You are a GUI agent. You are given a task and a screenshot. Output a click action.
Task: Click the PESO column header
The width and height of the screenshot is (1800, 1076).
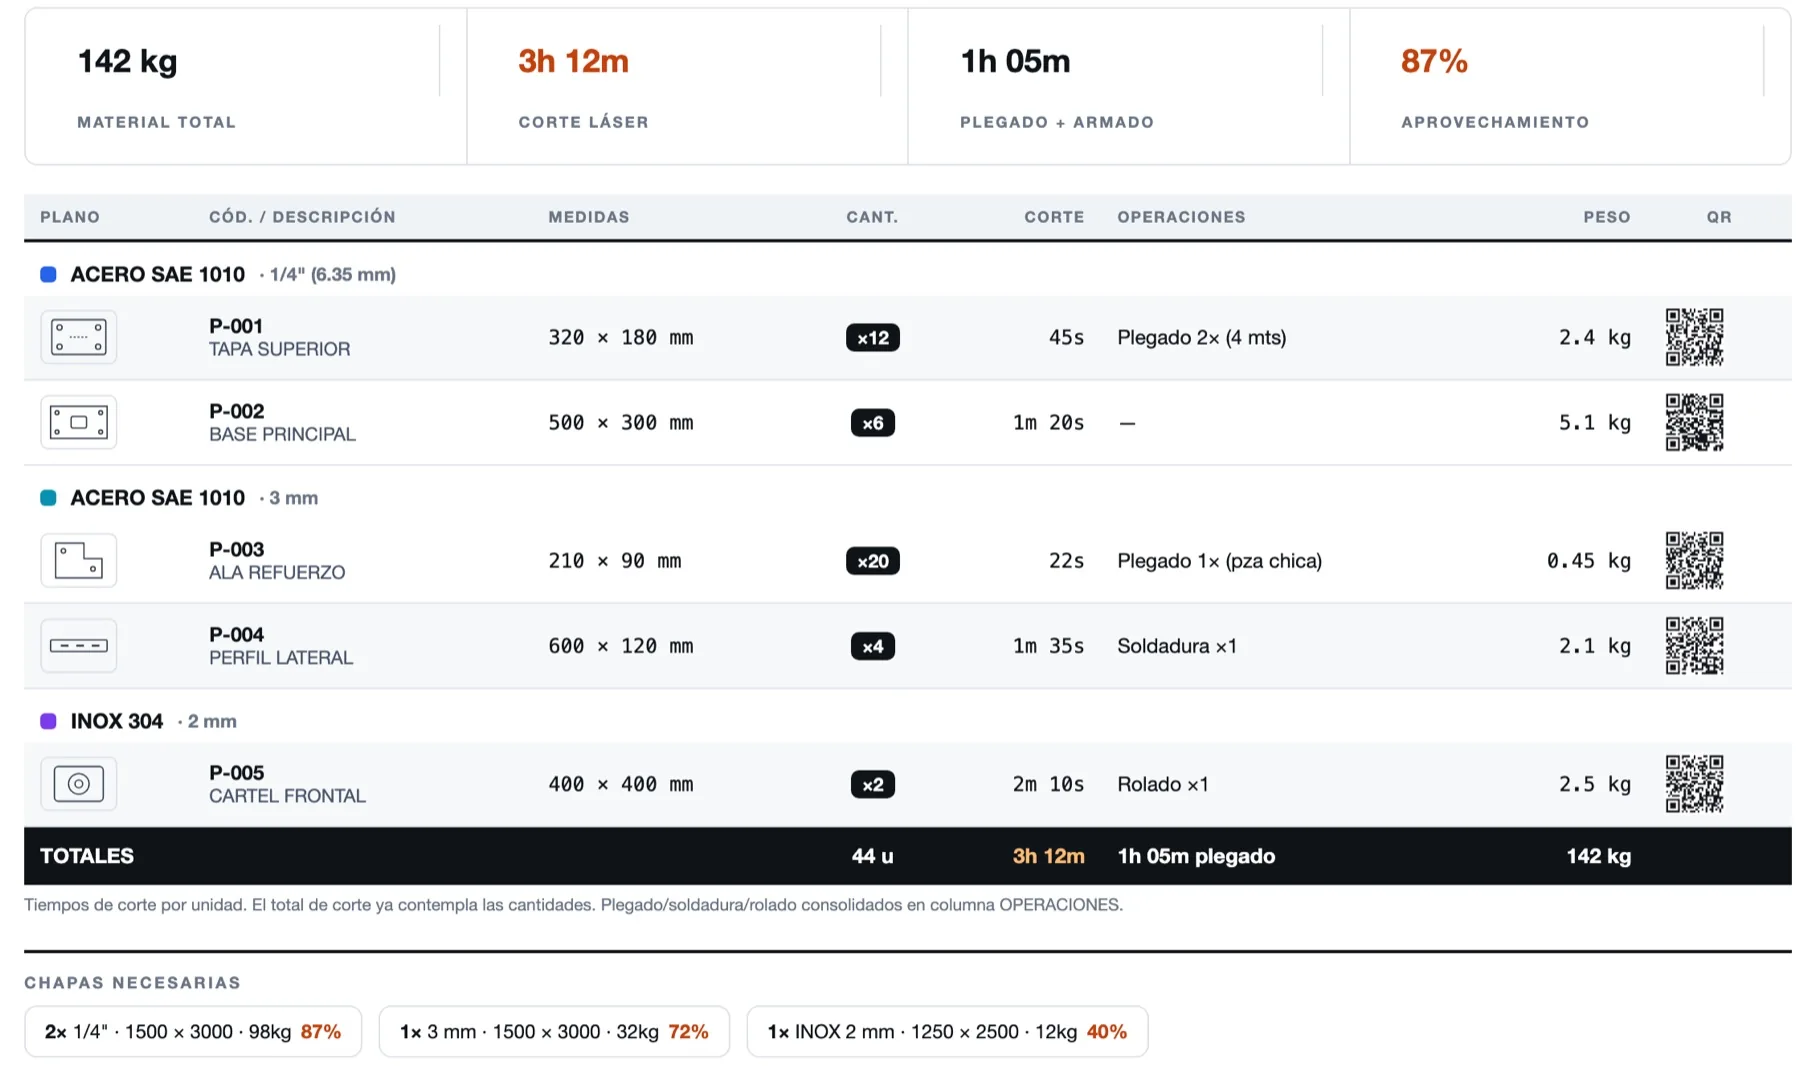click(1606, 217)
